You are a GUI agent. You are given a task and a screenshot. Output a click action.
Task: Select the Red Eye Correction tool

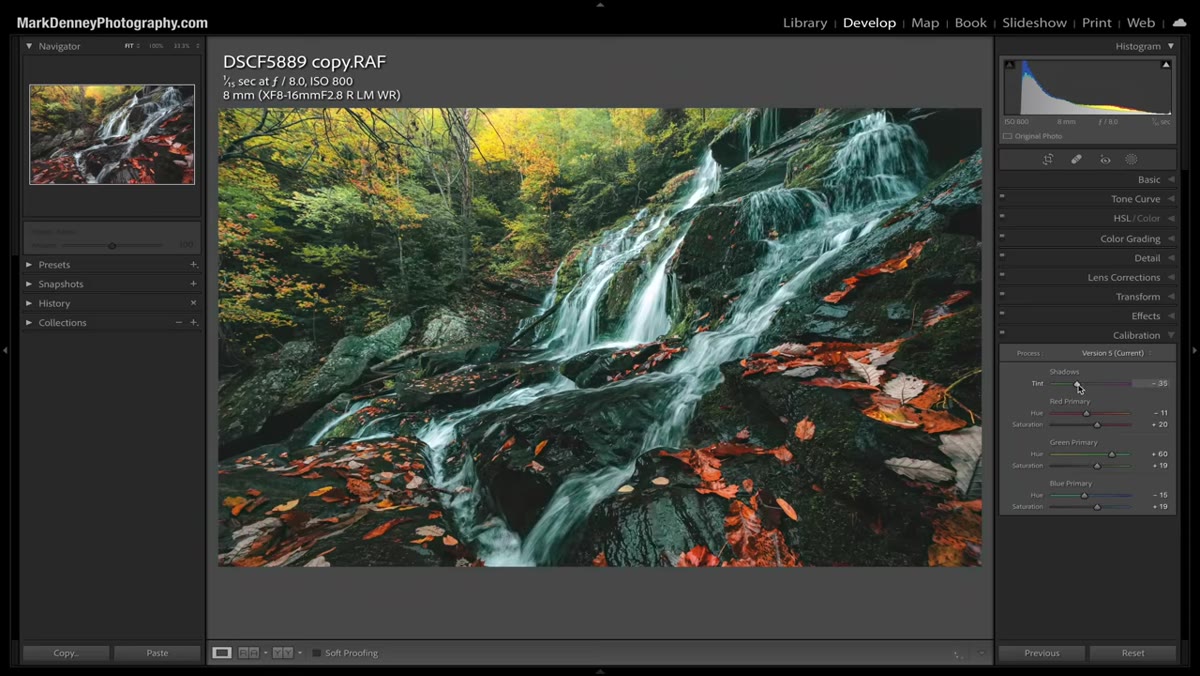1105,159
